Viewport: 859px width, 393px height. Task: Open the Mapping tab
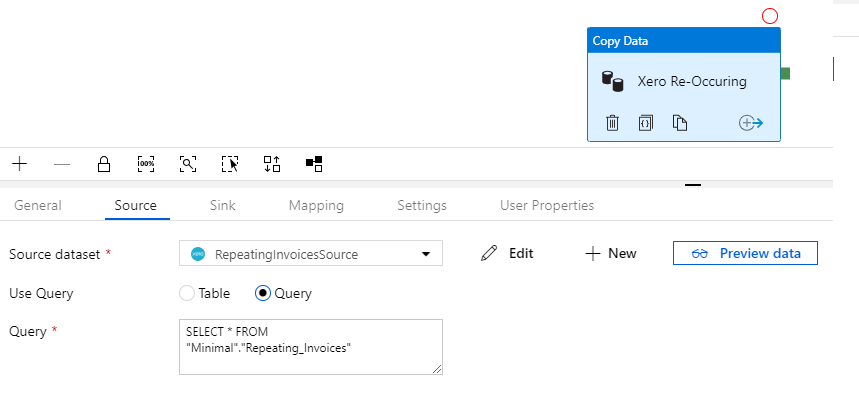[316, 206]
